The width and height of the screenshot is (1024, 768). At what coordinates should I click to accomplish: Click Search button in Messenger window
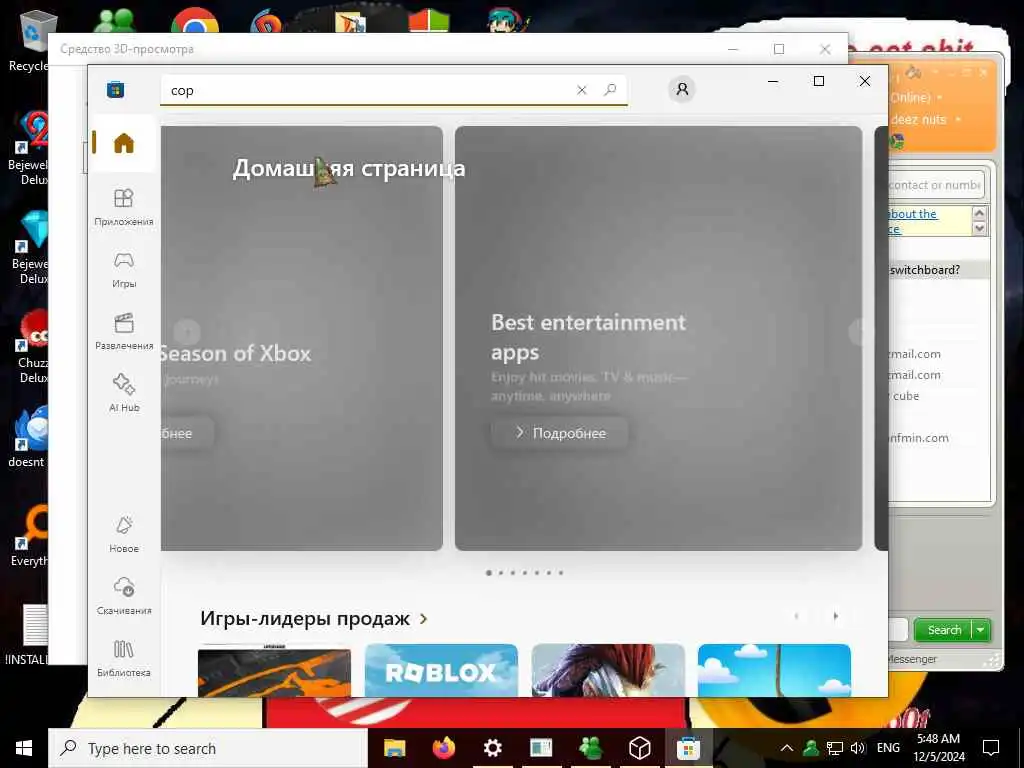click(x=944, y=630)
